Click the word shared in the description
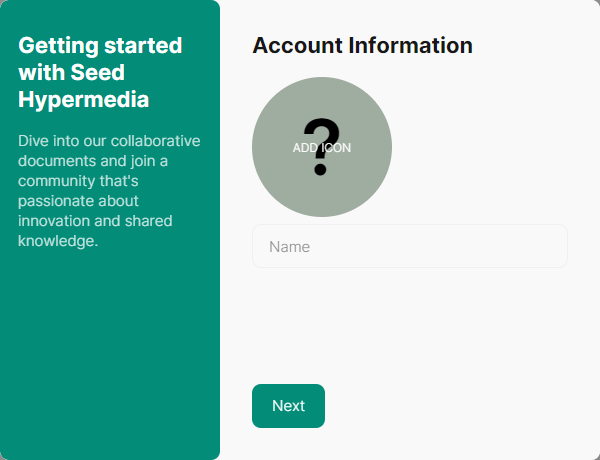 click(149, 221)
